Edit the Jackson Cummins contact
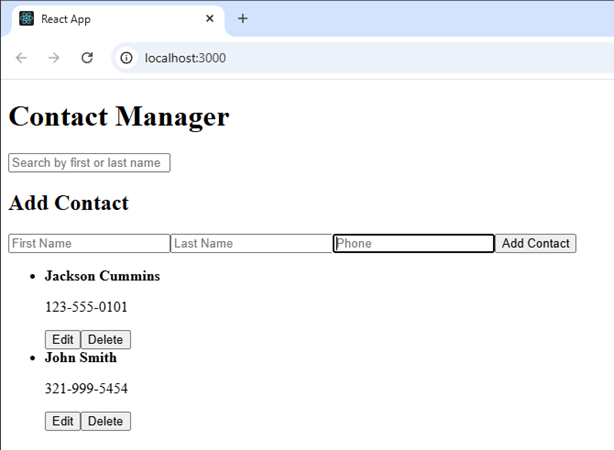Screen dimensions: 614x450 click(62, 340)
